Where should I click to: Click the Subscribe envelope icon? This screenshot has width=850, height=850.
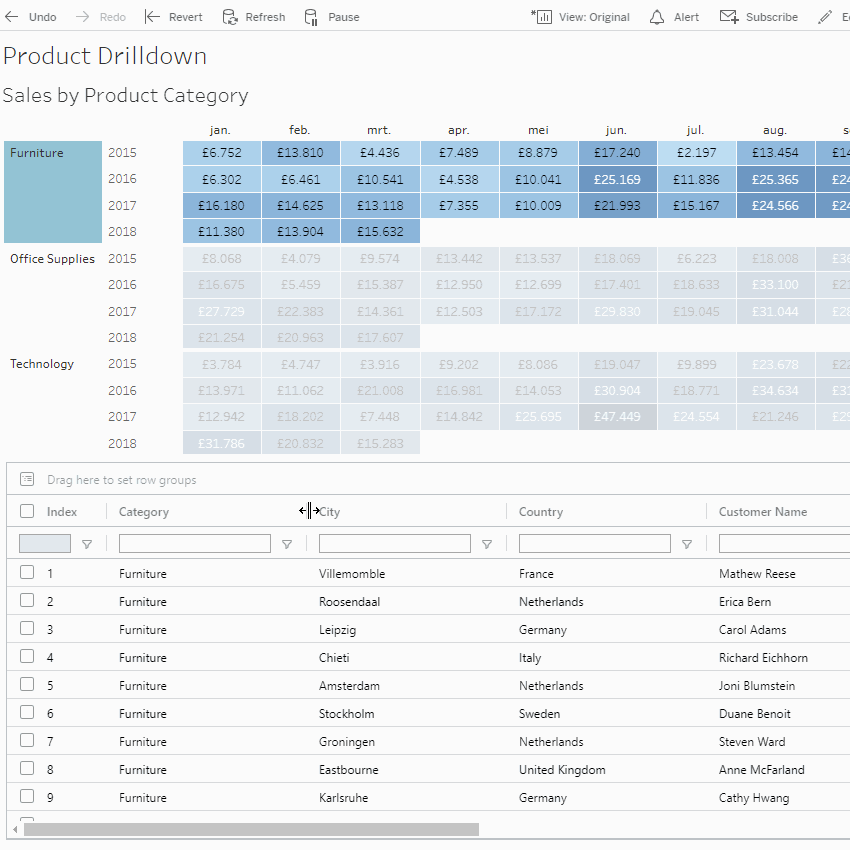(729, 17)
